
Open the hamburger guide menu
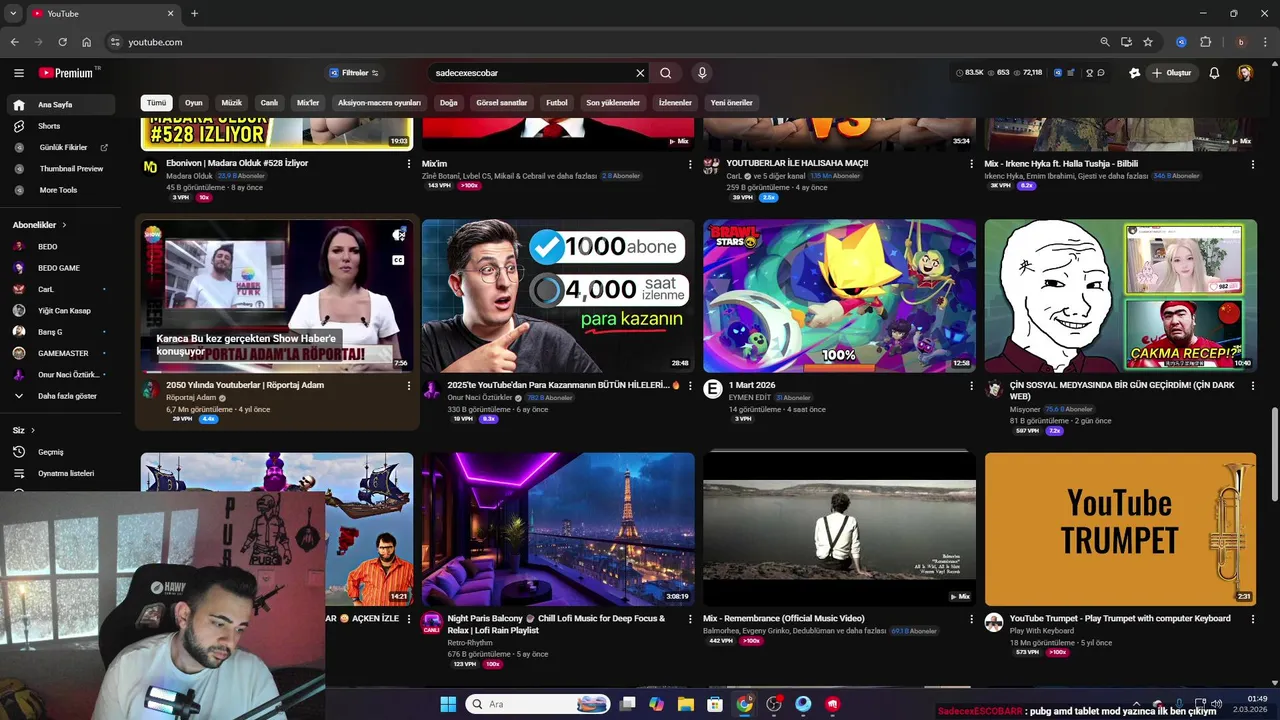click(18, 73)
